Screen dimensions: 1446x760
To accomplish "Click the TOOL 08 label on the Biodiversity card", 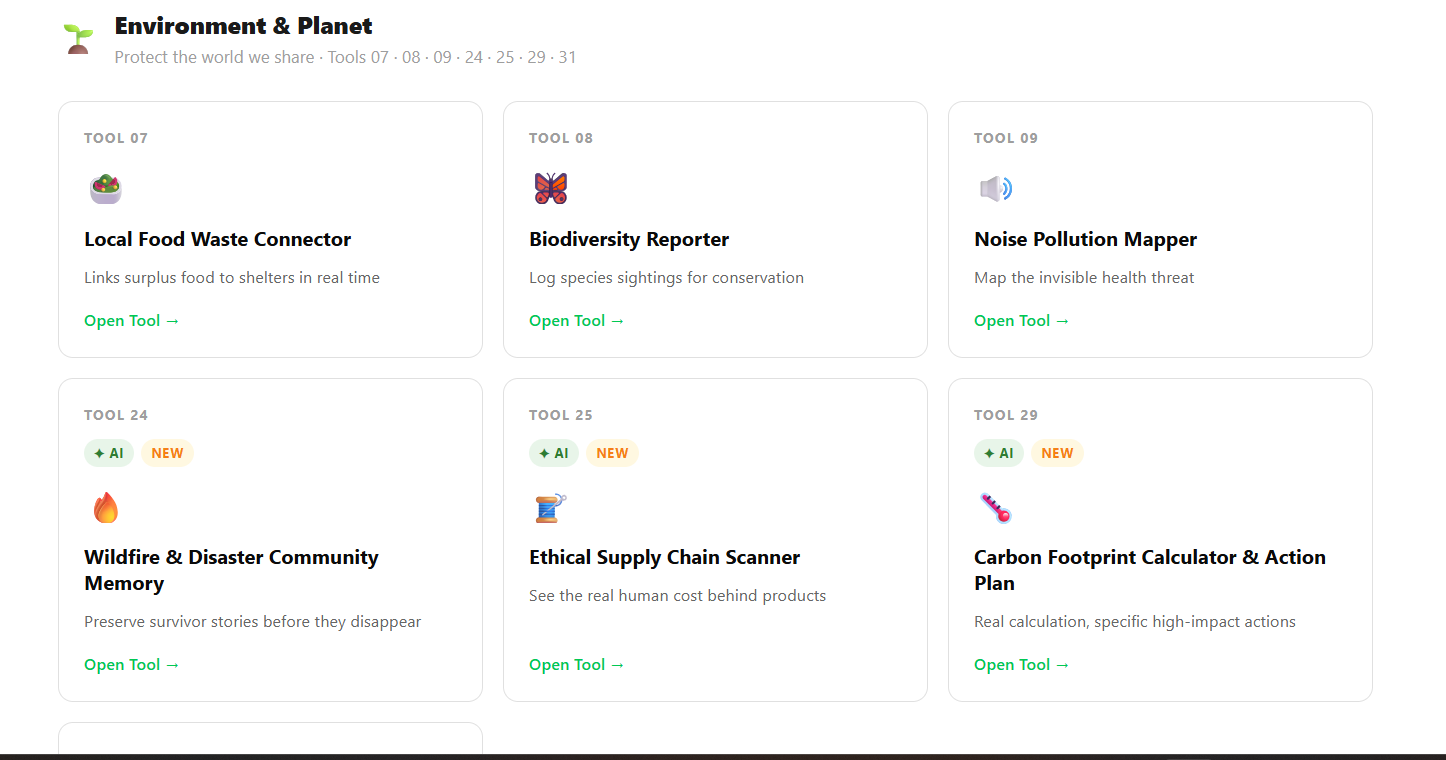I will click(x=561, y=138).
